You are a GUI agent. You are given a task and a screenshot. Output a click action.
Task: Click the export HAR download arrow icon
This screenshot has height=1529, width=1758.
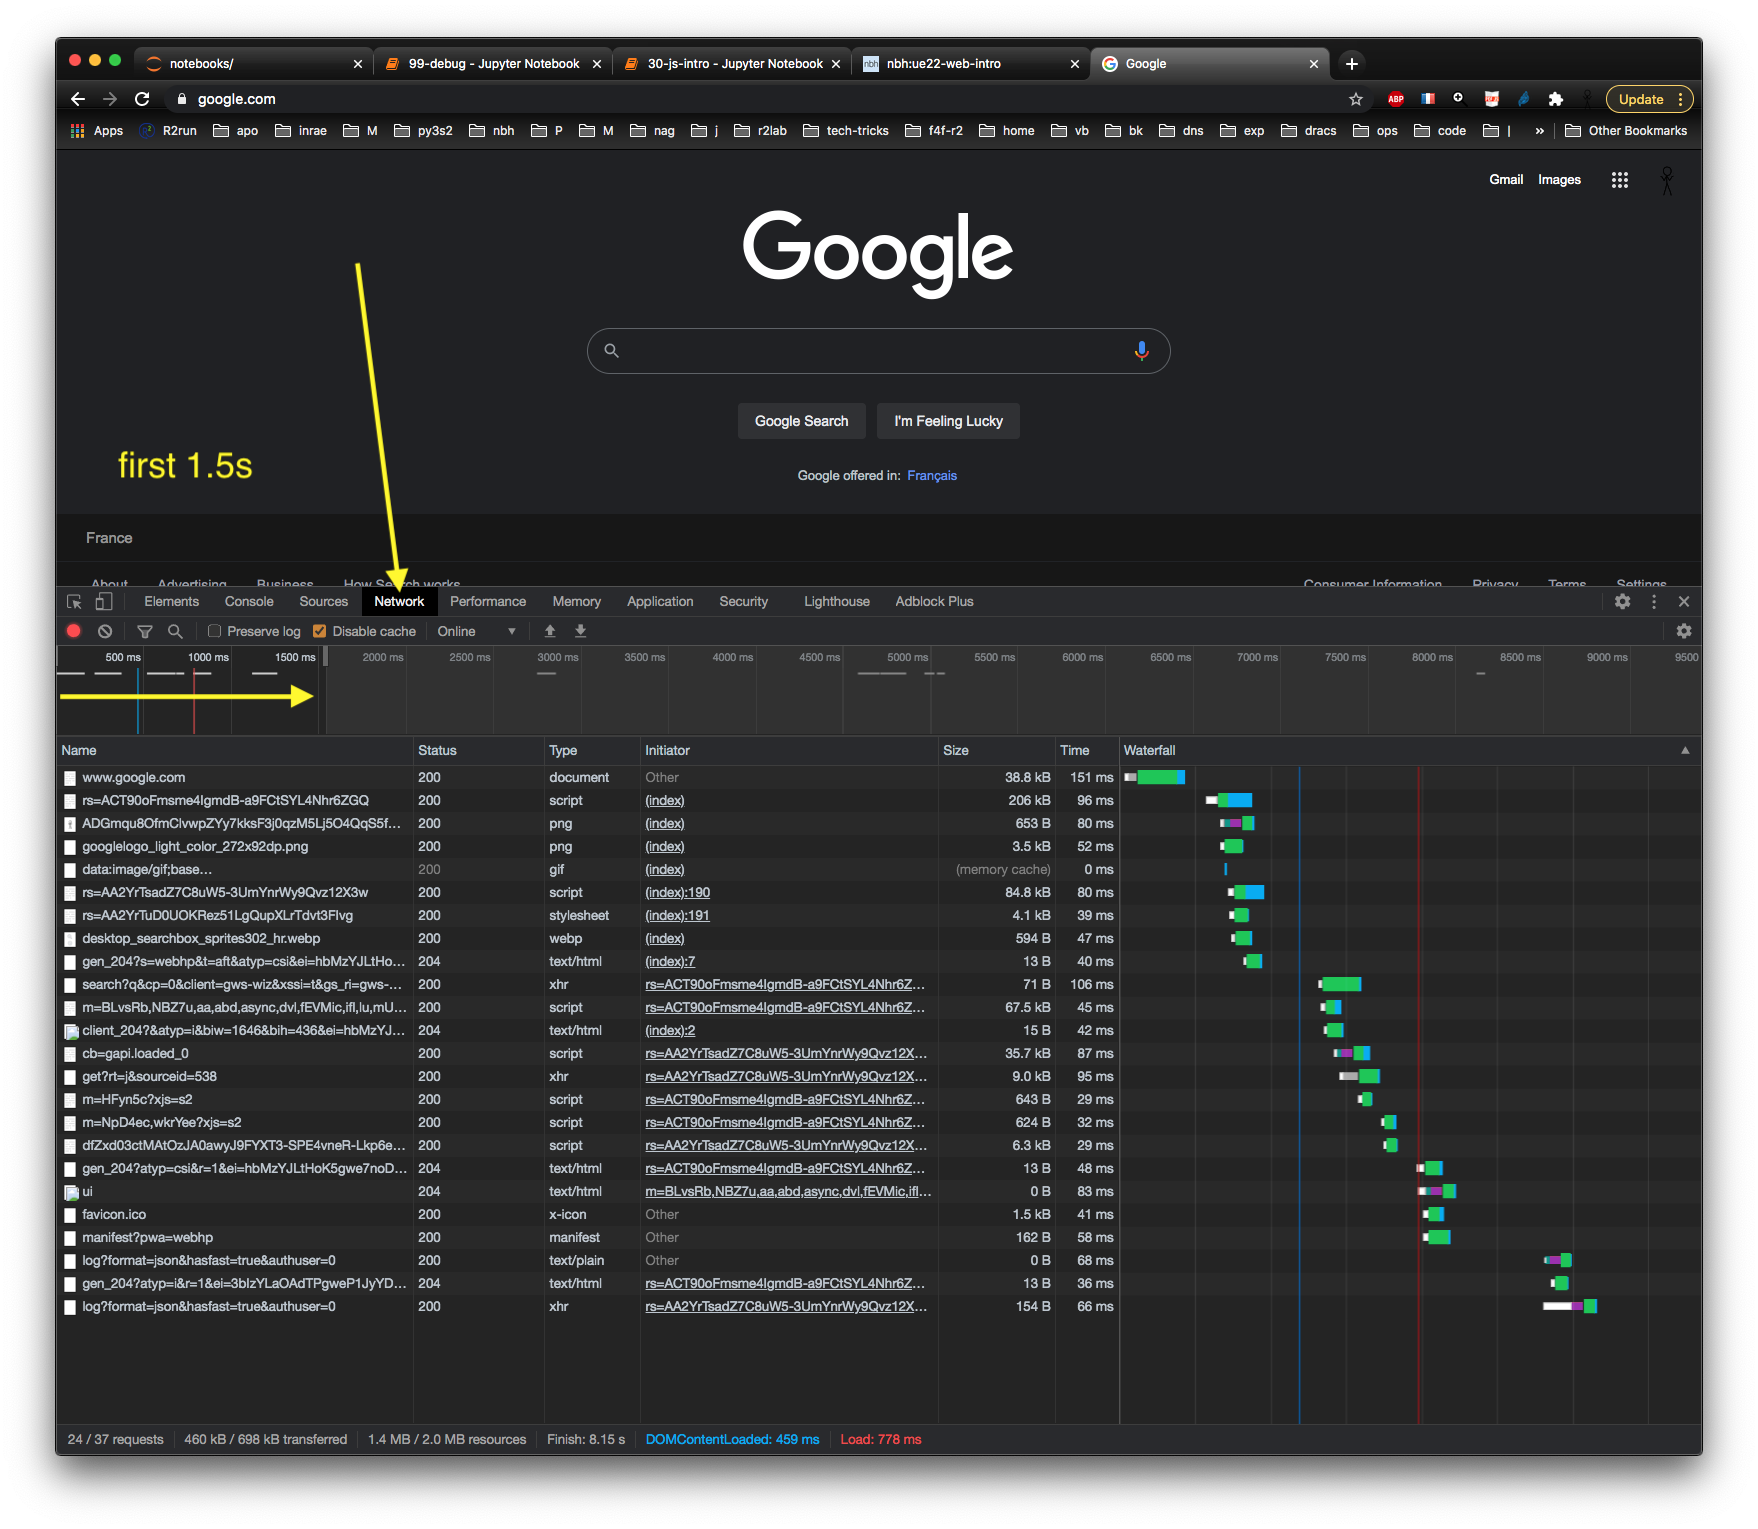580,631
